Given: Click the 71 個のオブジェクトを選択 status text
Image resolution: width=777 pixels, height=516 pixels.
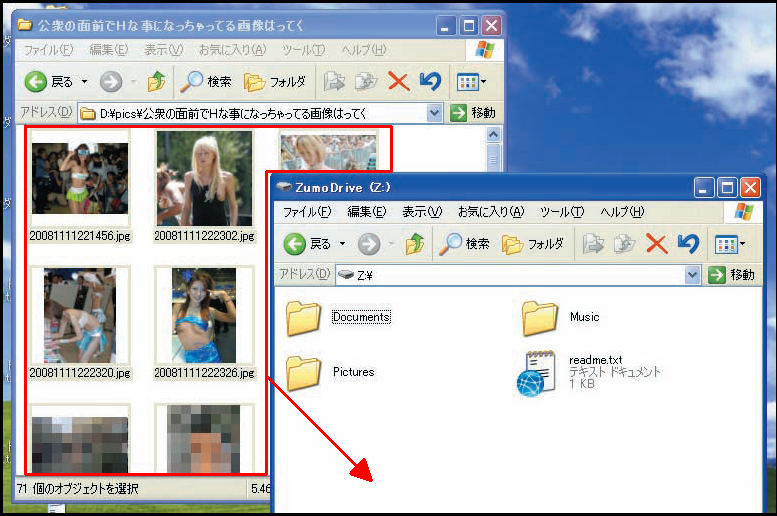Looking at the screenshot, I should tap(77, 489).
